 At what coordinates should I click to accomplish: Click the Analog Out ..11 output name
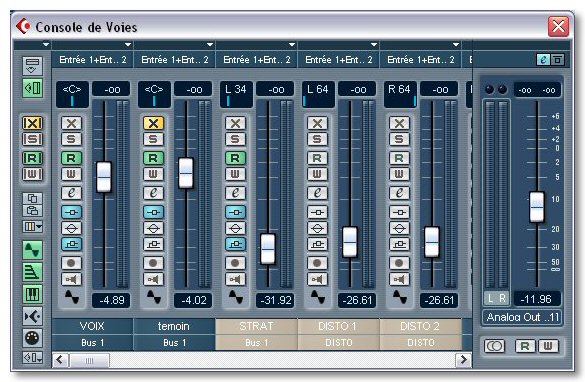pos(522,317)
